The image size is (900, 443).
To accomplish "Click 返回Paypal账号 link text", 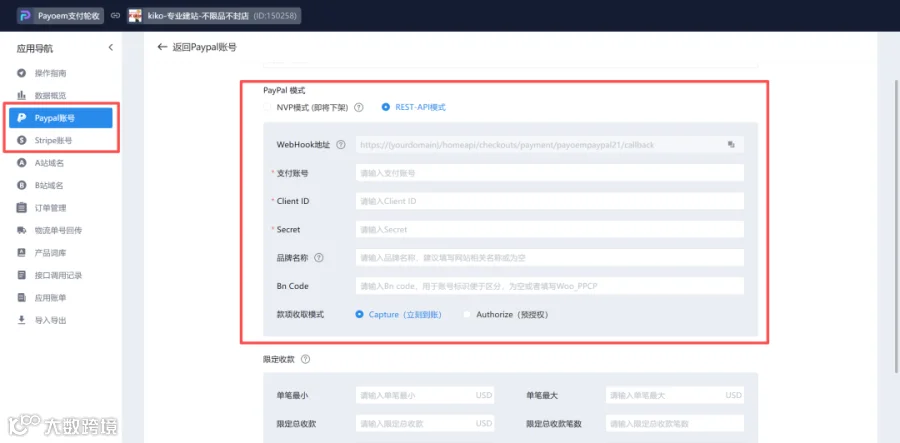I will click(204, 47).
